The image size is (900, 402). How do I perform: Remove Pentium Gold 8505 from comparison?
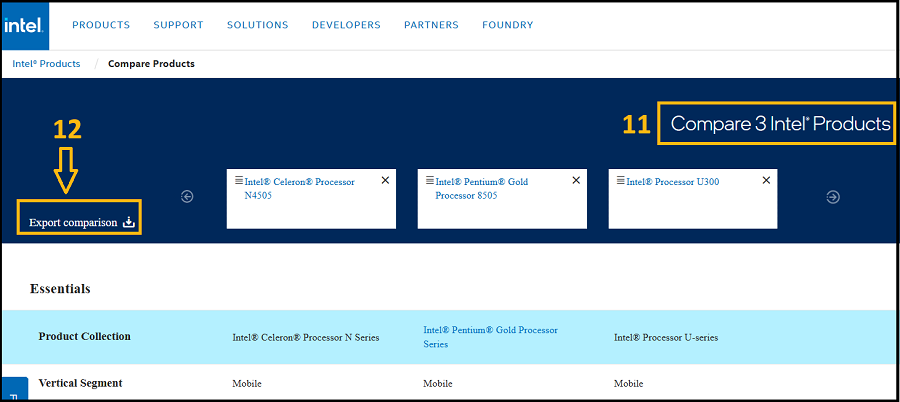576,180
